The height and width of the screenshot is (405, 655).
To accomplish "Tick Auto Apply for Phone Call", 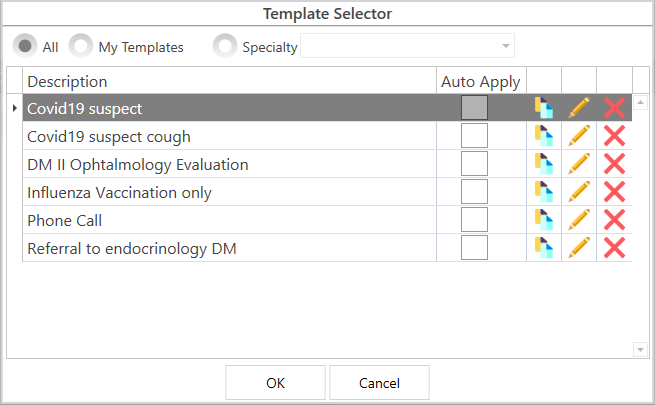I will click(x=474, y=220).
